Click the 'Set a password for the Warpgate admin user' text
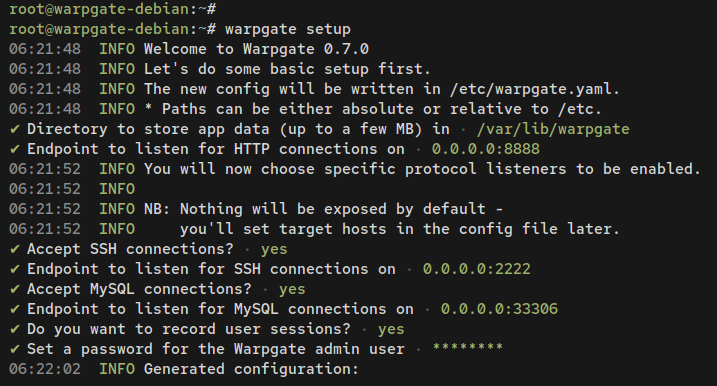The image size is (717, 386). [215, 349]
